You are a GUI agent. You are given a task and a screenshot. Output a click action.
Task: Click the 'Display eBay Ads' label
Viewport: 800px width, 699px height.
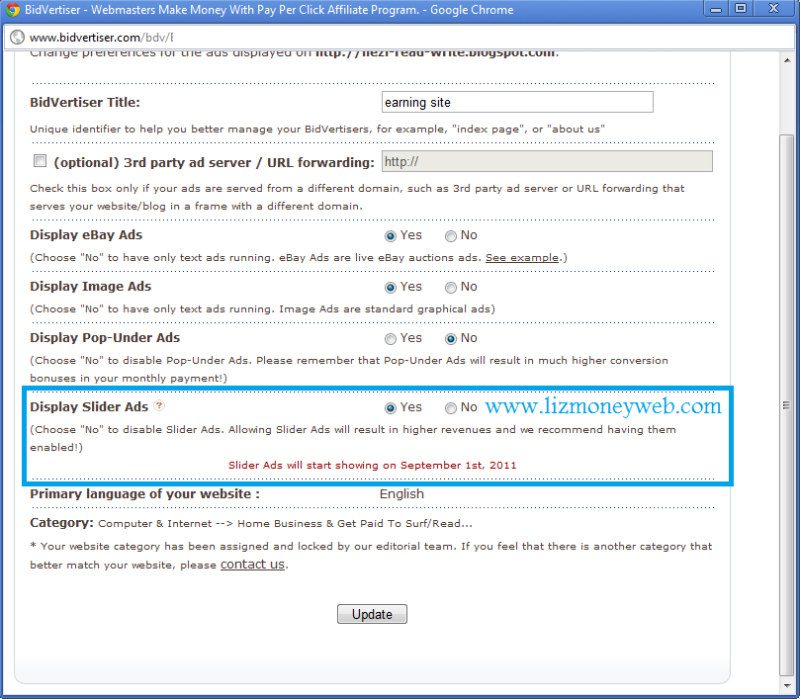(x=86, y=235)
